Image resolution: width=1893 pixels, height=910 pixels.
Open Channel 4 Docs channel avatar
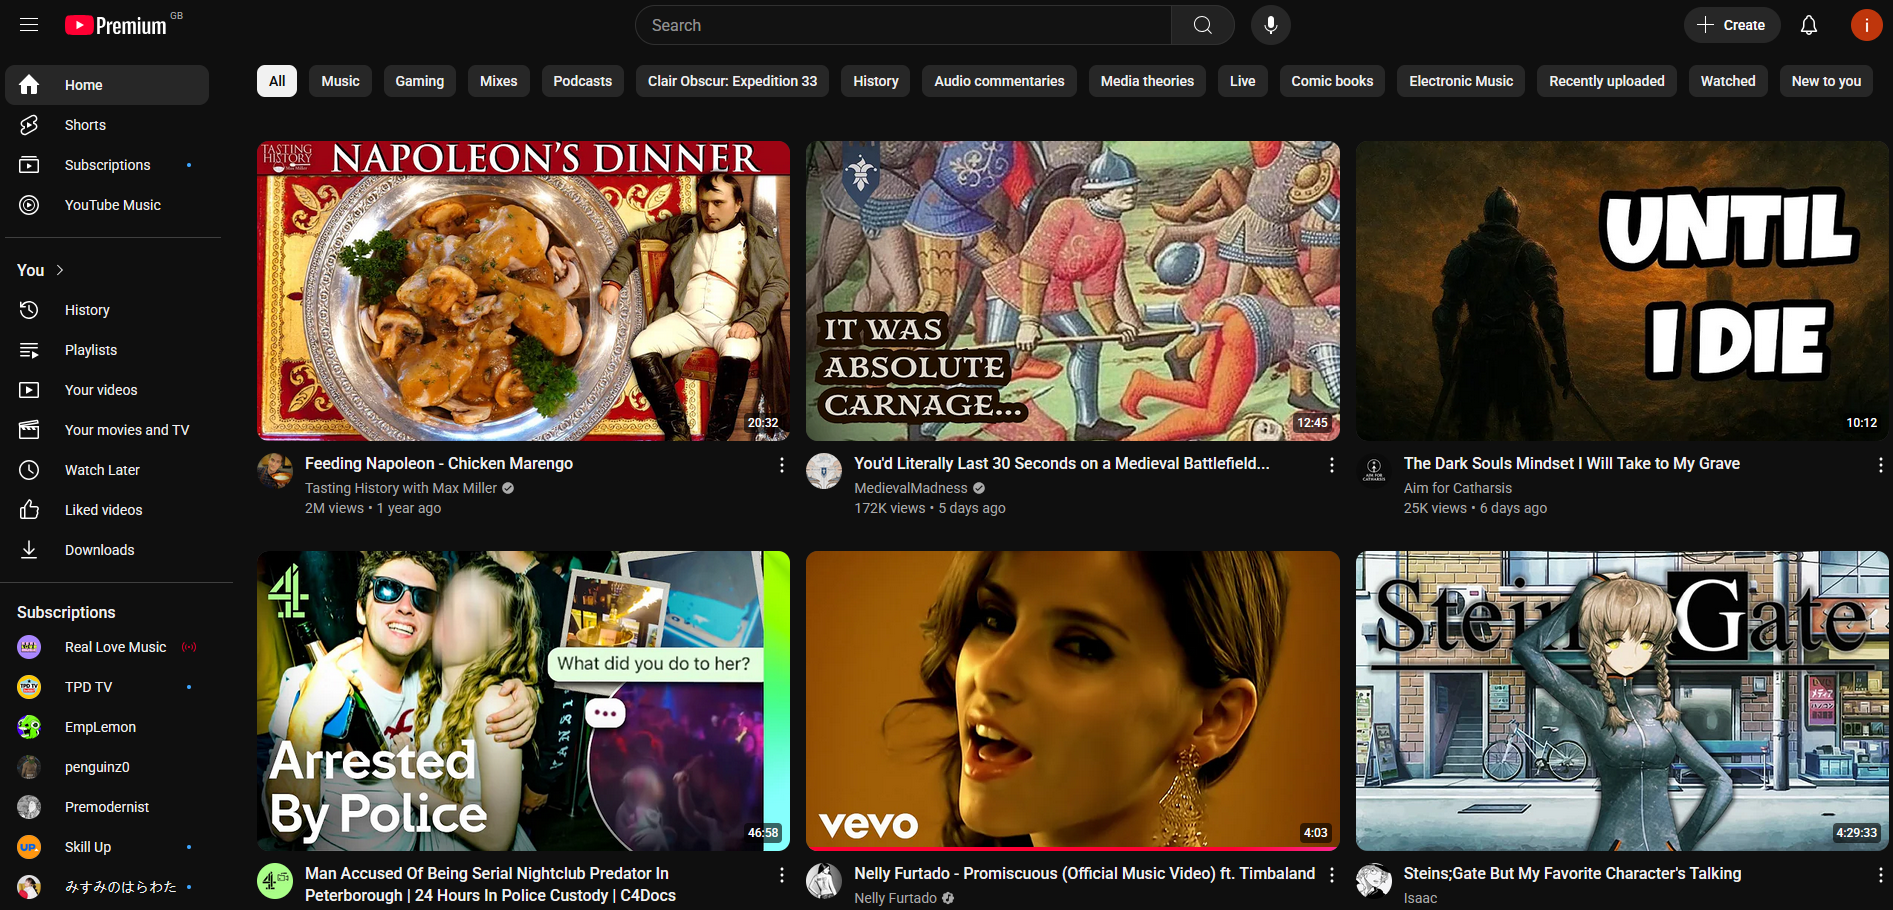pyautogui.click(x=275, y=881)
